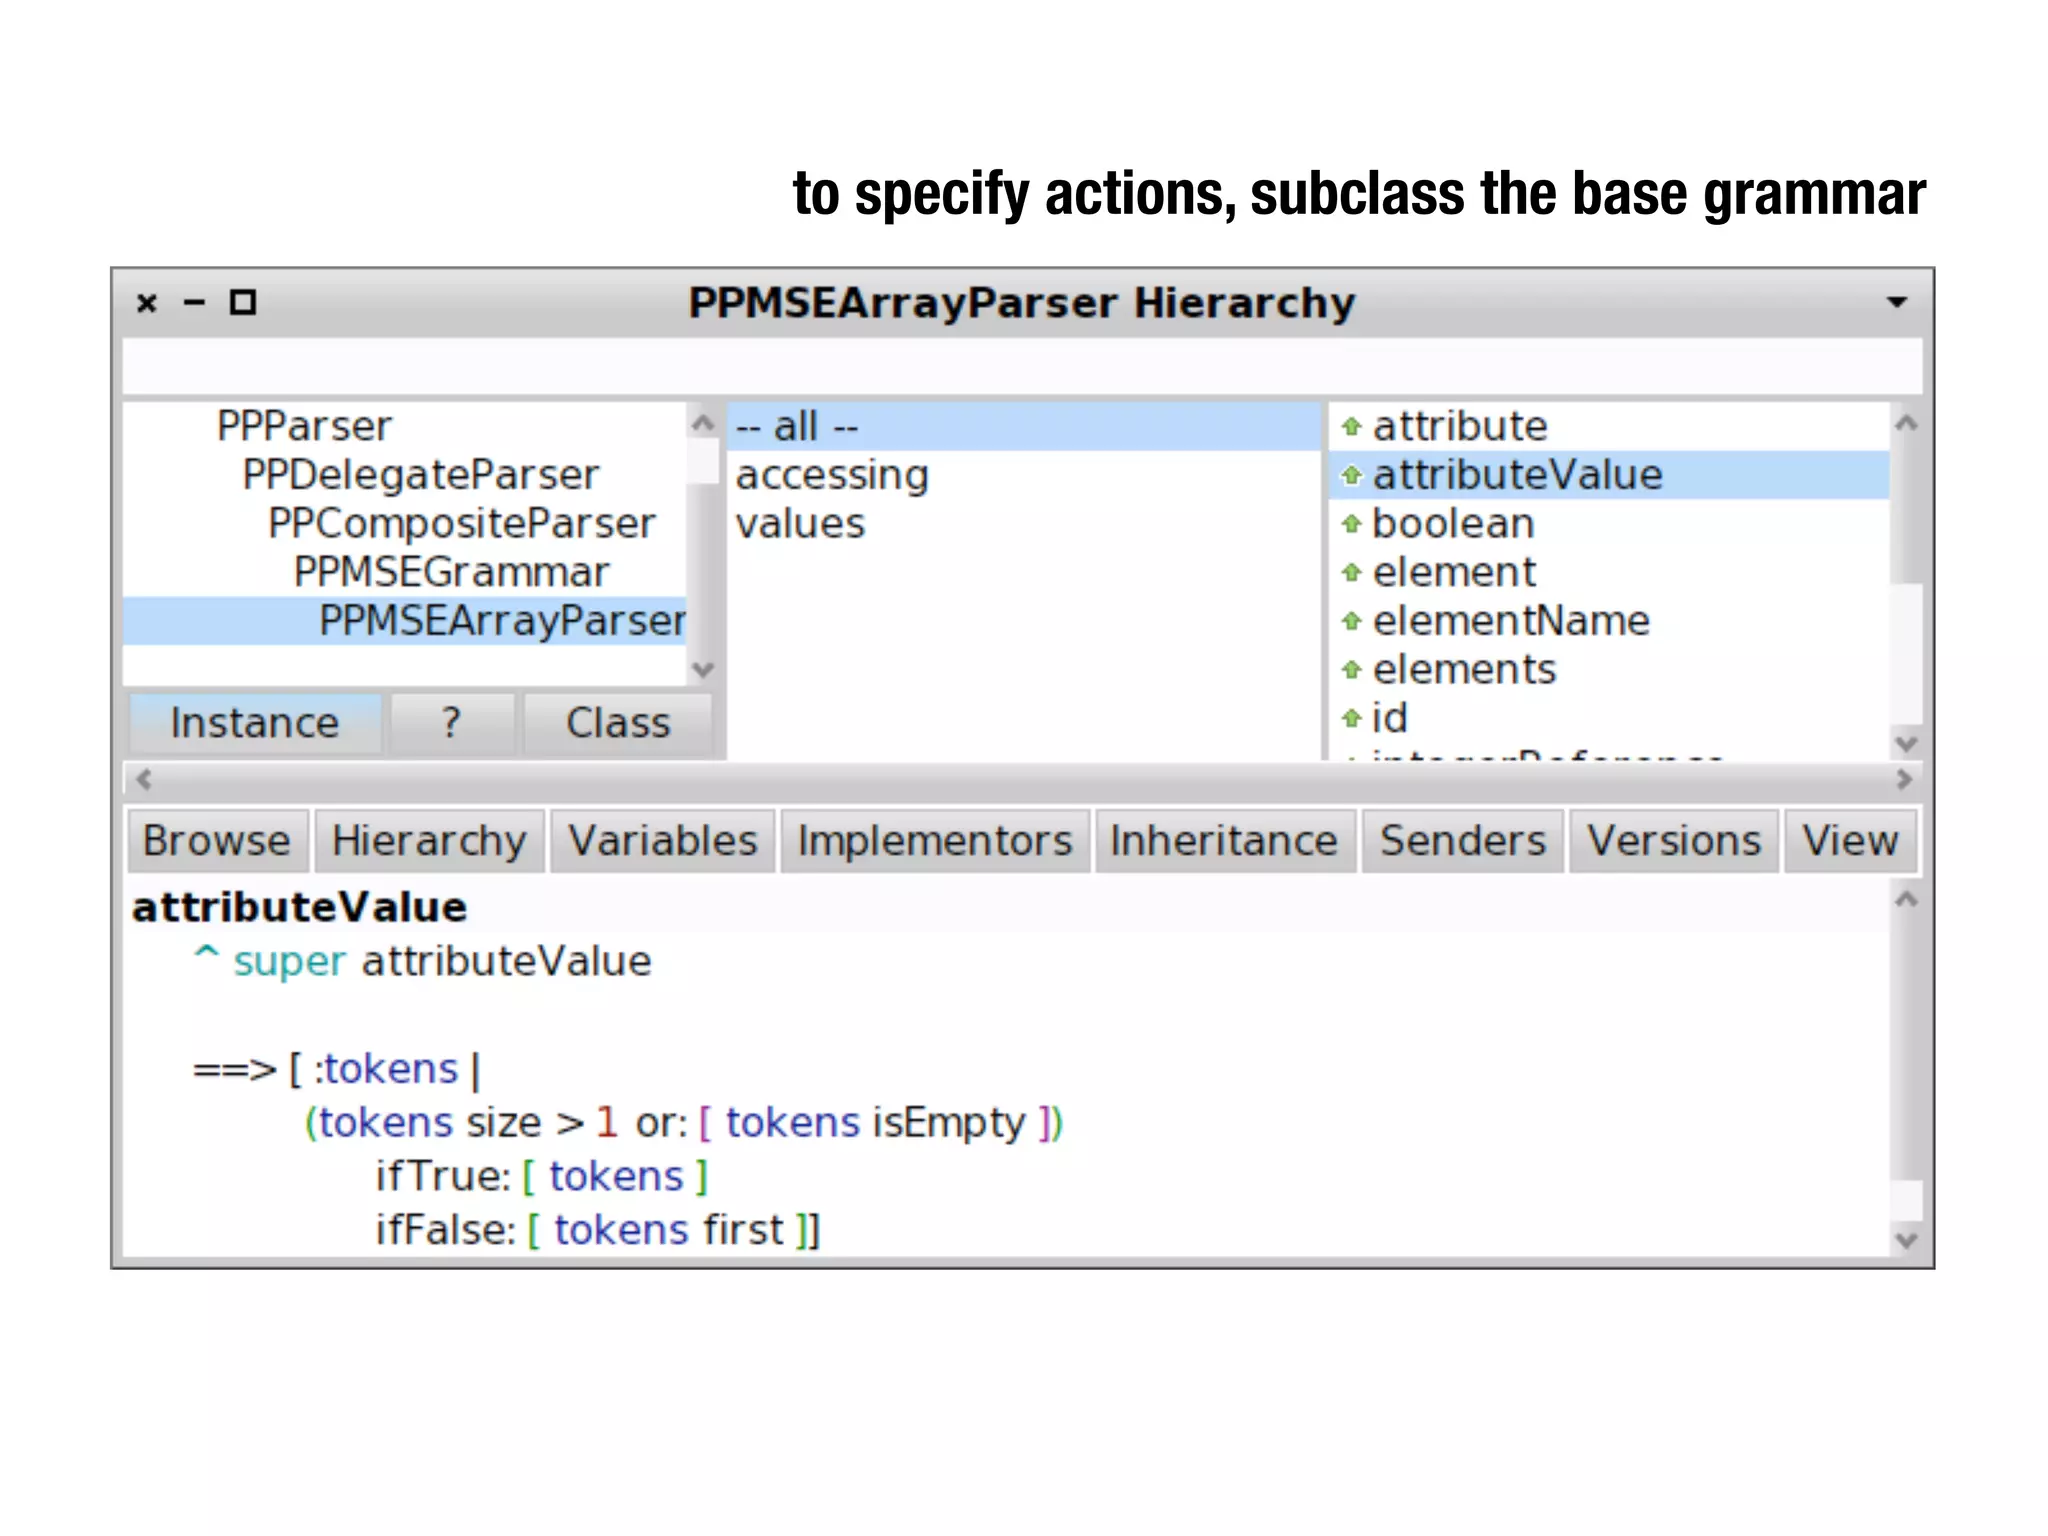2048x1536 pixels.
Task: Select the elementName method
Action: [1609, 621]
